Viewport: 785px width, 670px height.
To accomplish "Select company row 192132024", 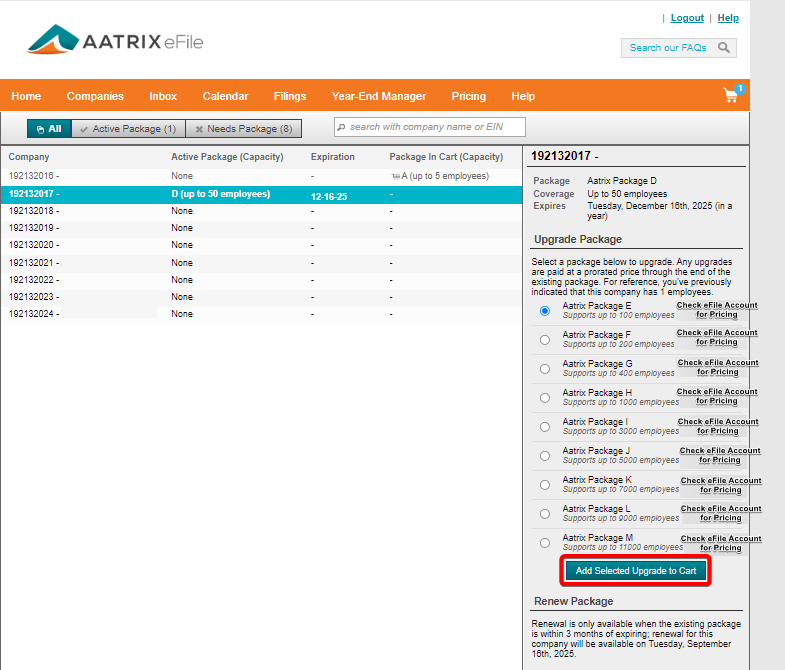I will coord(261,314).
